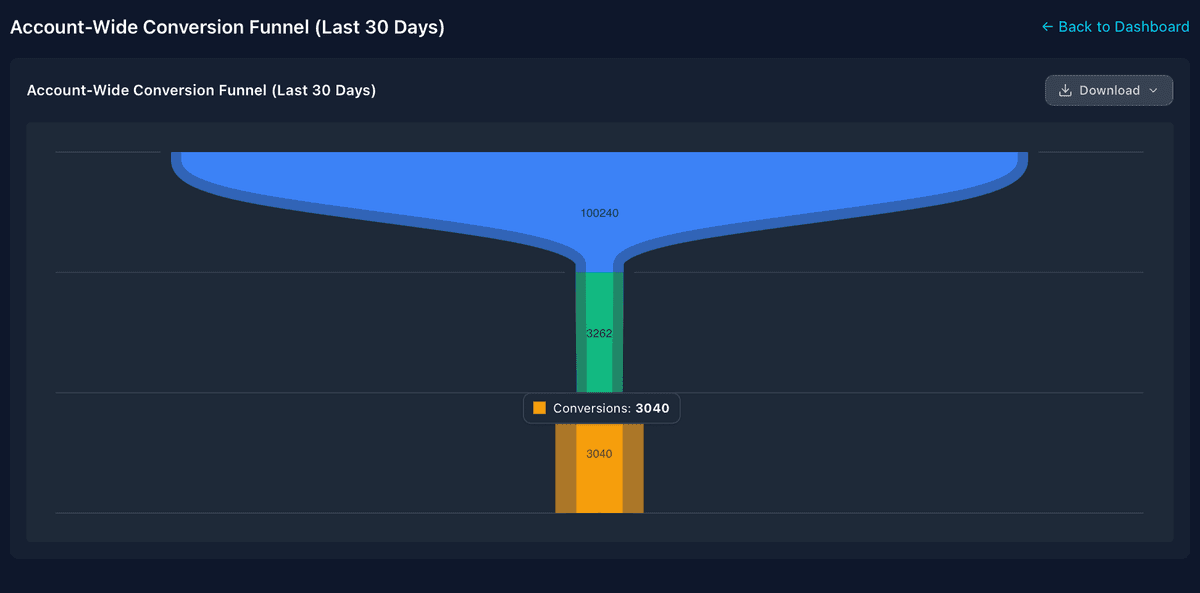Click the left arrow icon beside Back to Dashboard

(x=1046, y=27)
